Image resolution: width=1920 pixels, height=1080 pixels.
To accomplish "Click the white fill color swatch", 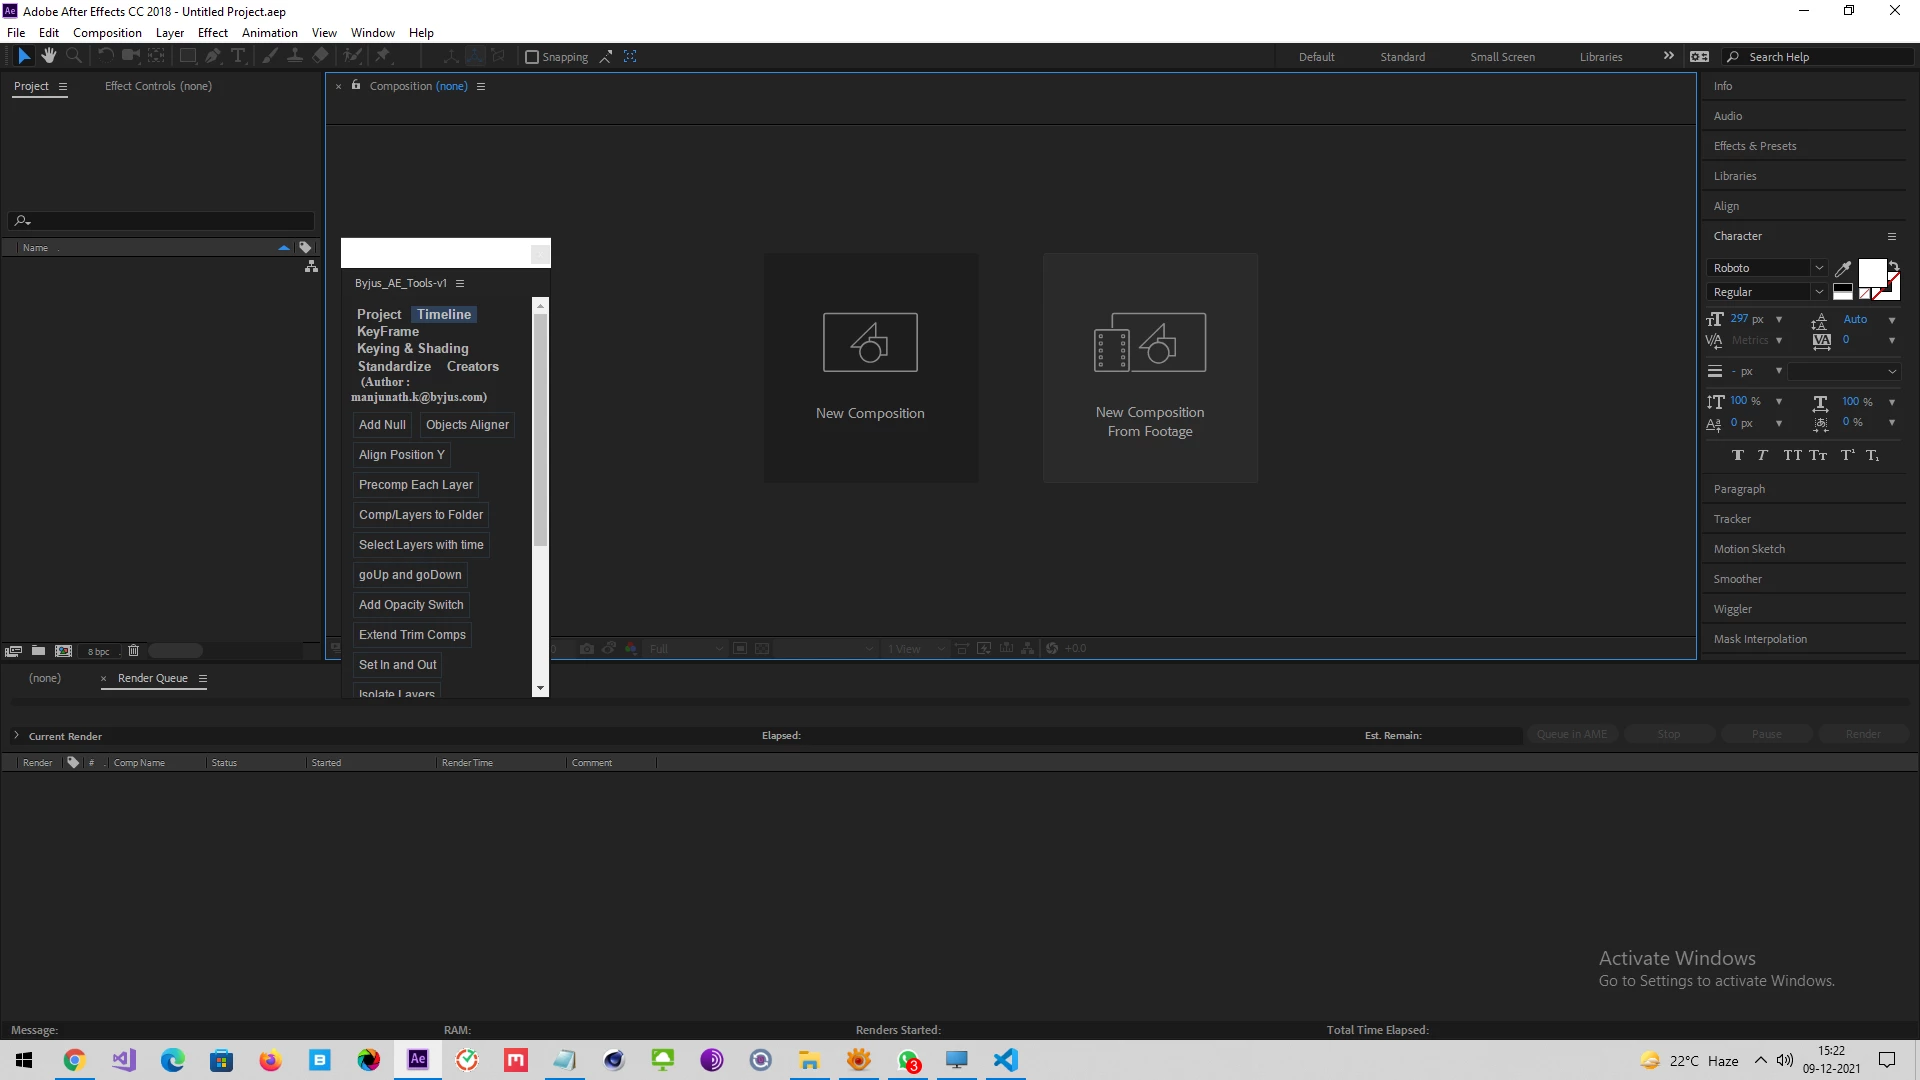I will click(1871, 272).
